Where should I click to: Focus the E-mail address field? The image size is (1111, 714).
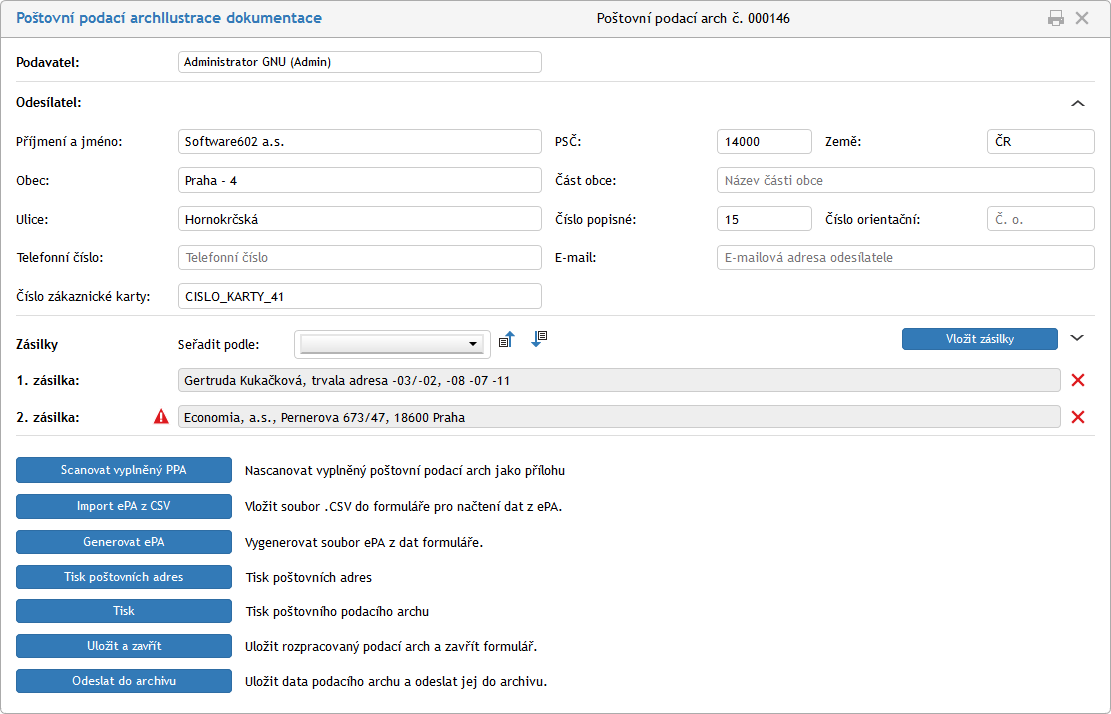[906, 257]
